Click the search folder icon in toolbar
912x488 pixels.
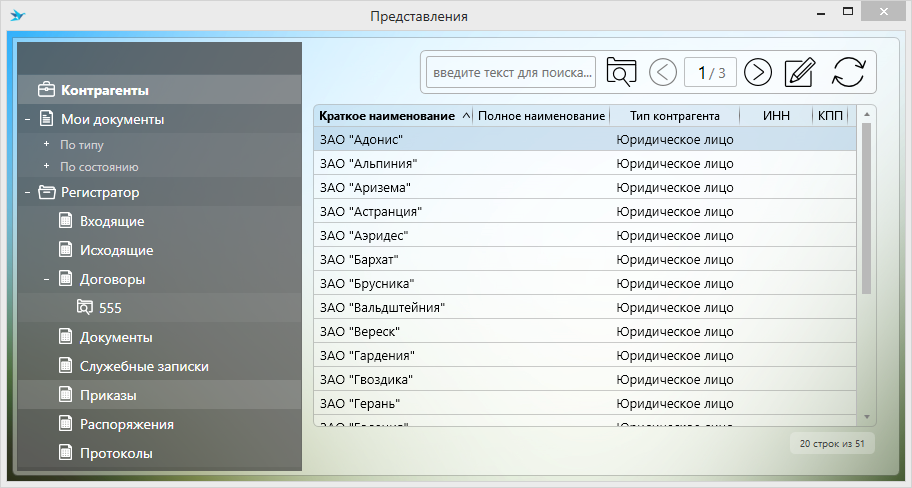[x=621, y=72]
